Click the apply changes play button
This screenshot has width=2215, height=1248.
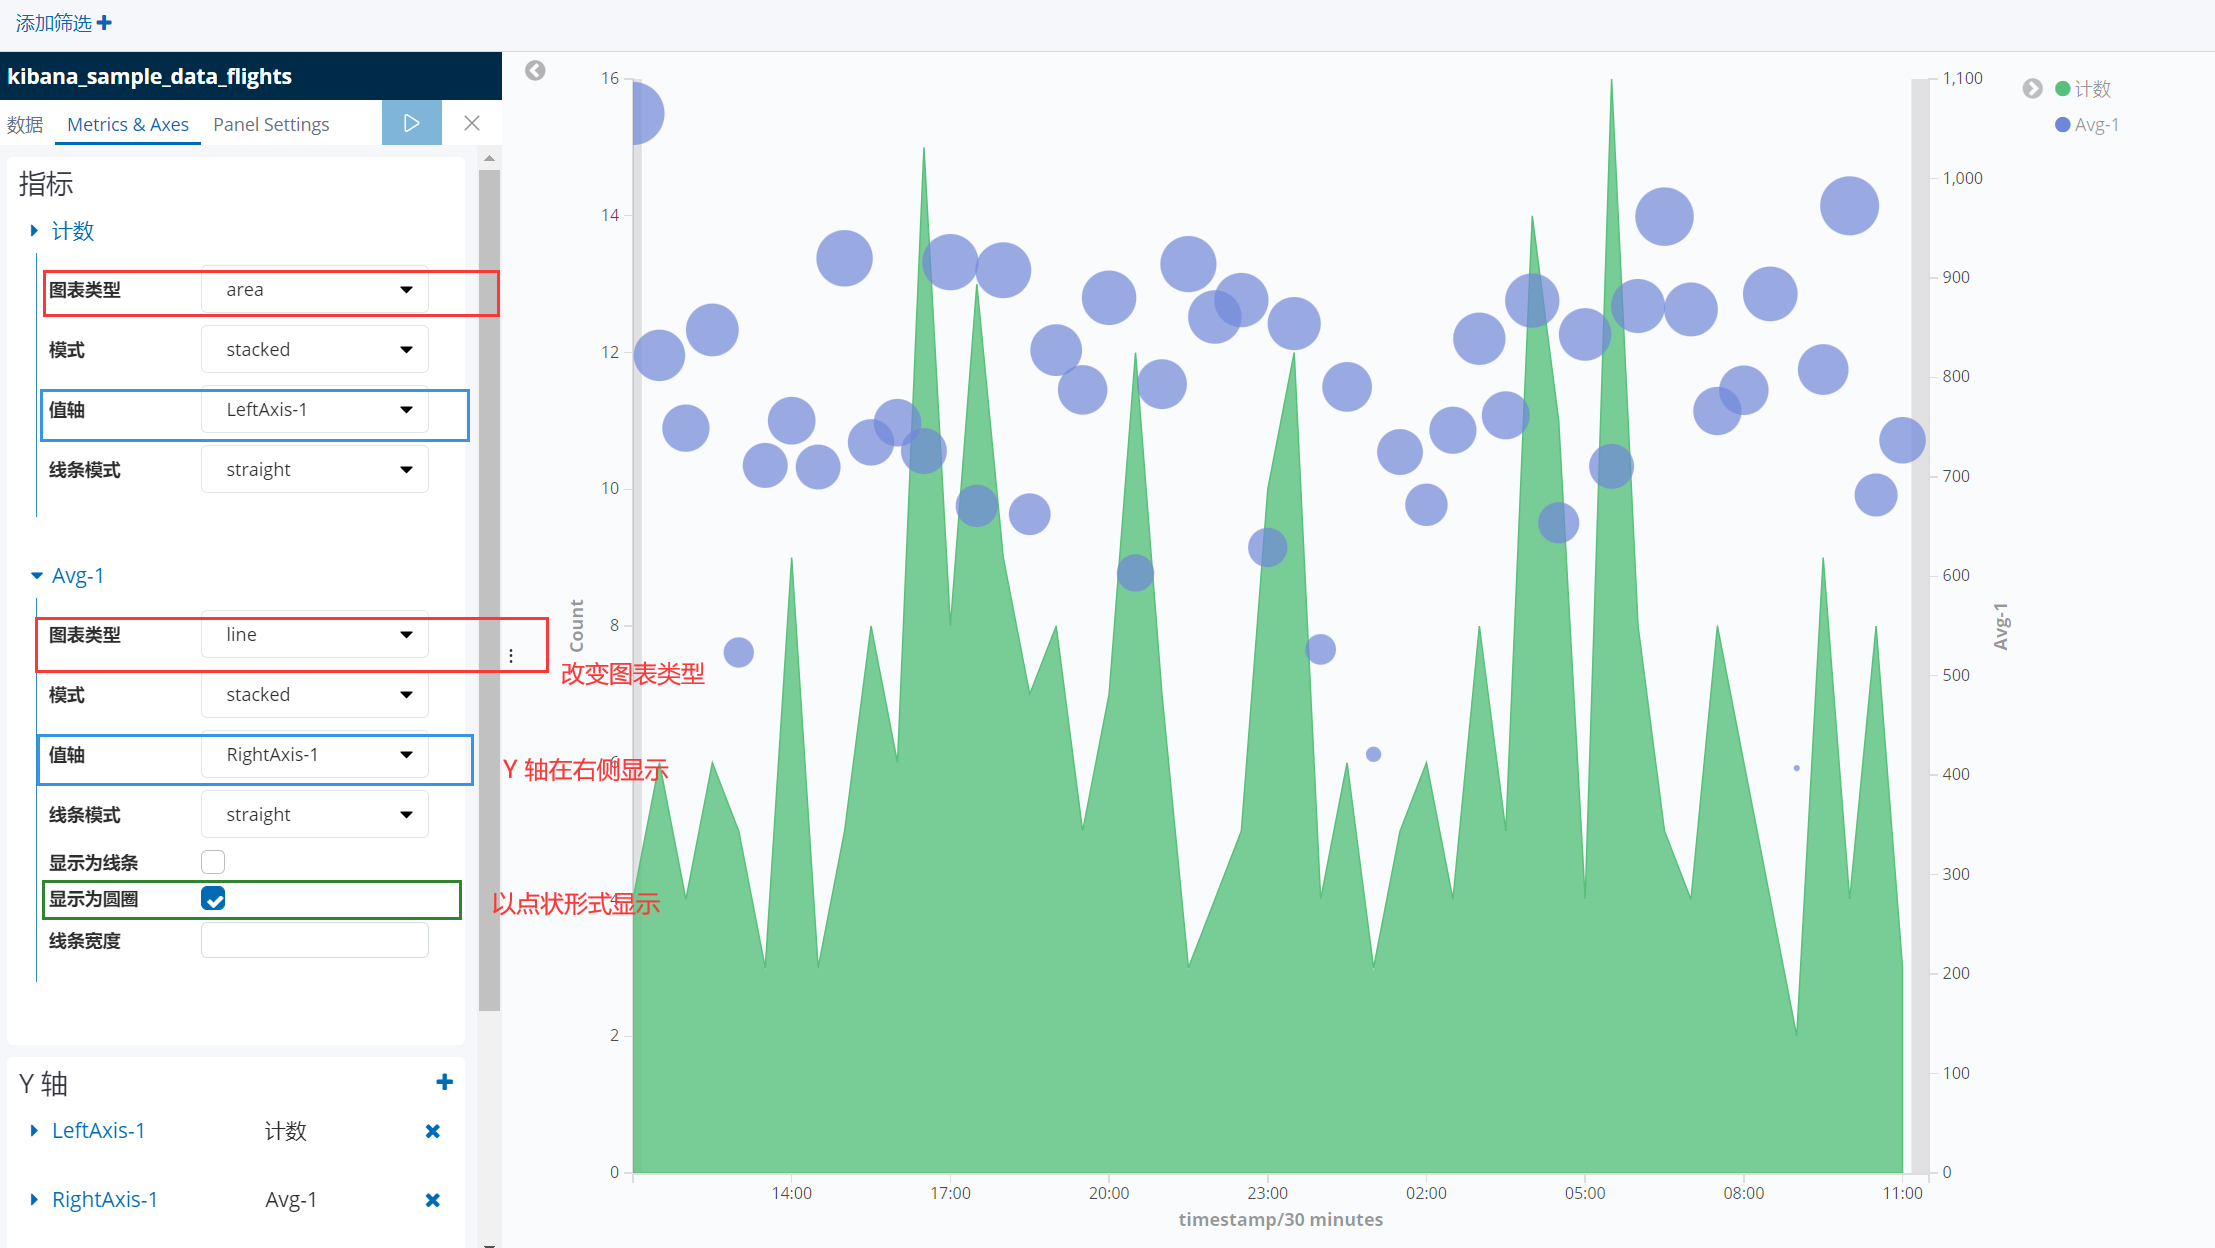pyautogui.click(x=411, y=123)
